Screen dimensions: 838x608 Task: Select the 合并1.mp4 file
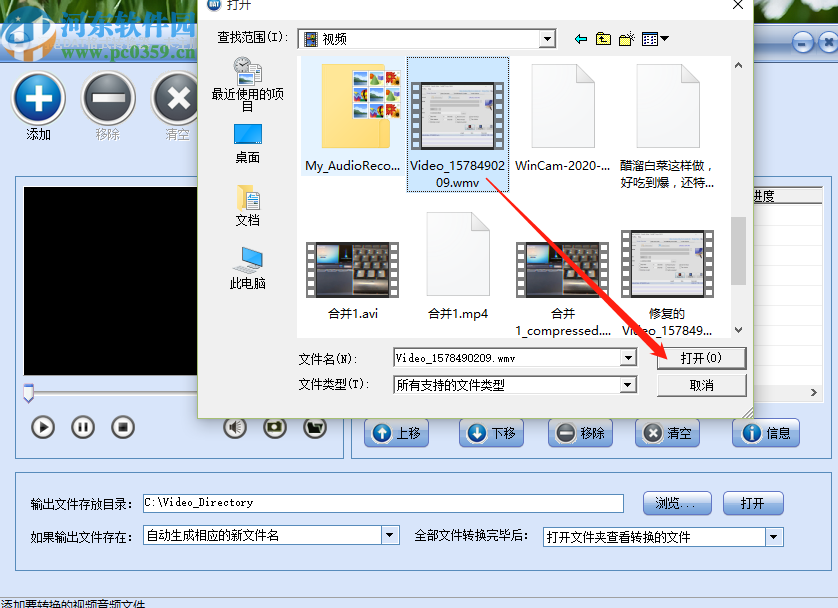pyautogui.click(x=458, y=267)
